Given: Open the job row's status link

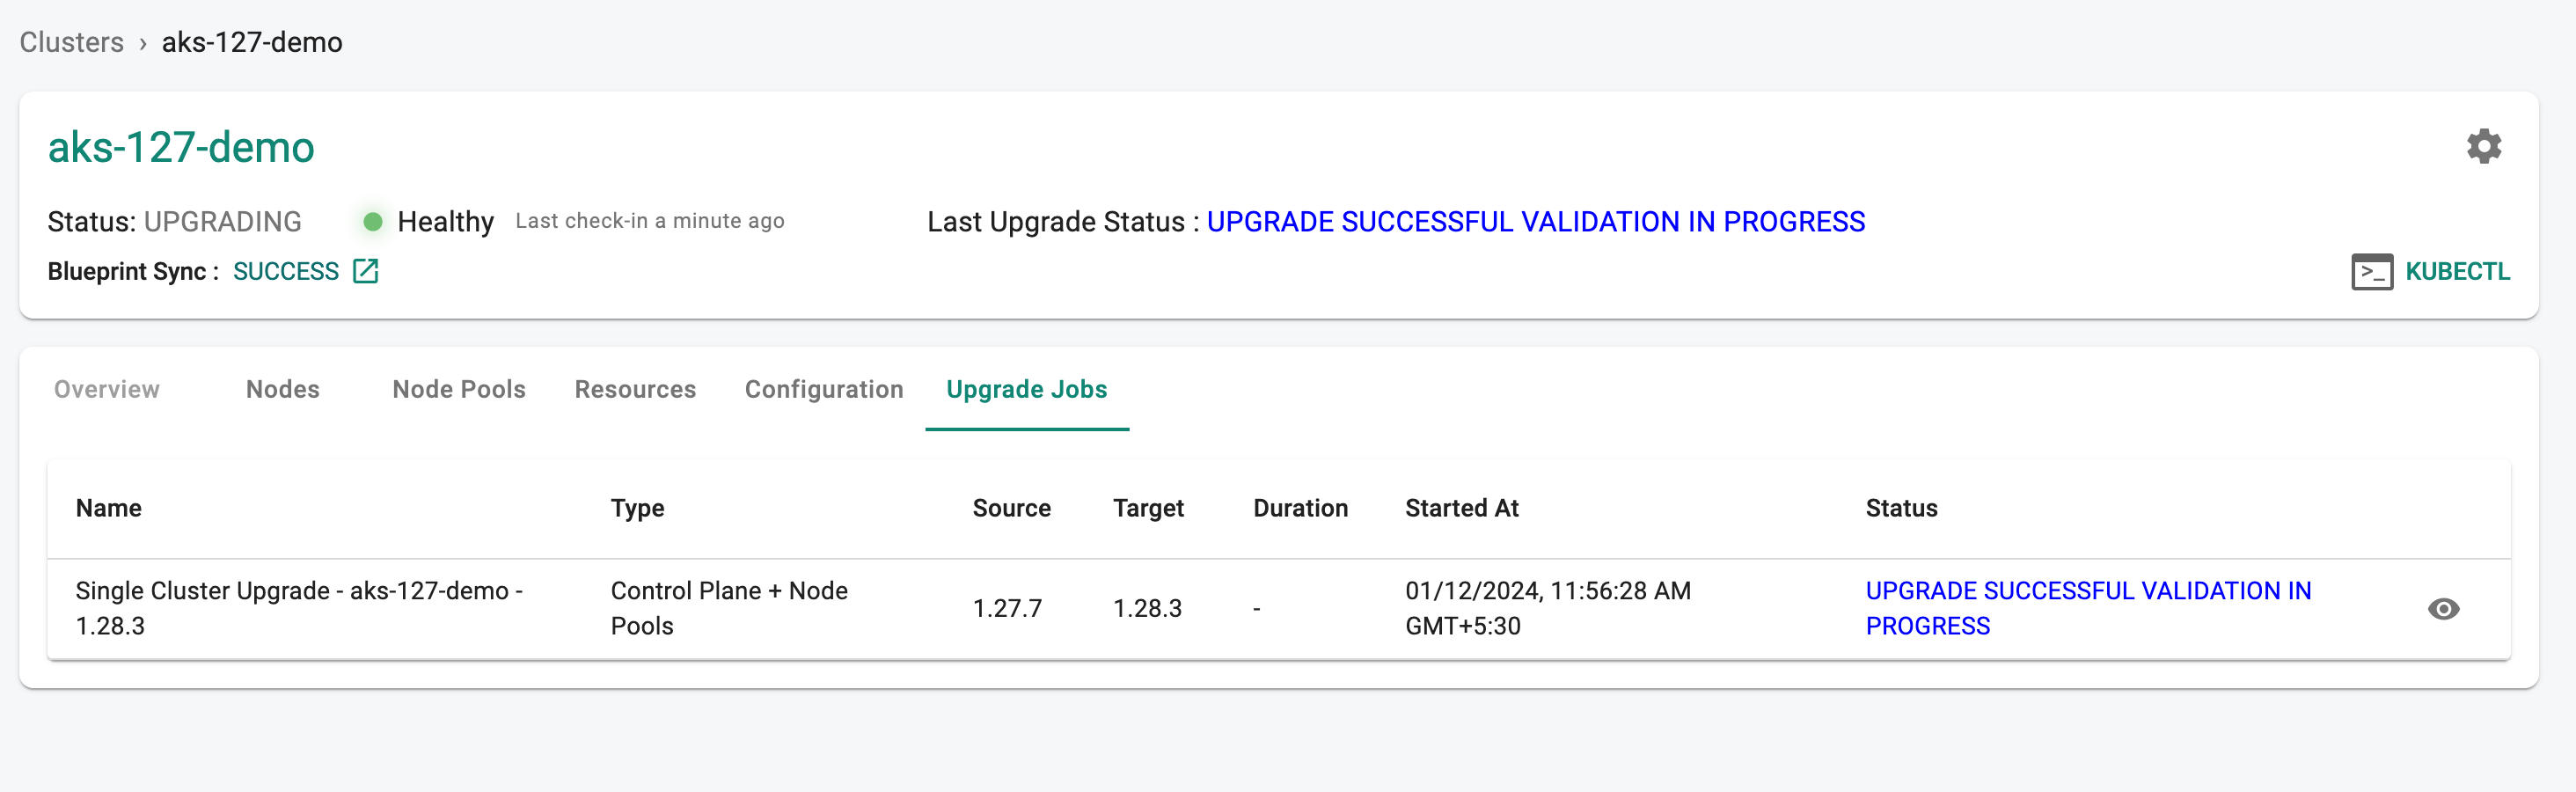Looking at the screenshot, I should click(2088, 608).
